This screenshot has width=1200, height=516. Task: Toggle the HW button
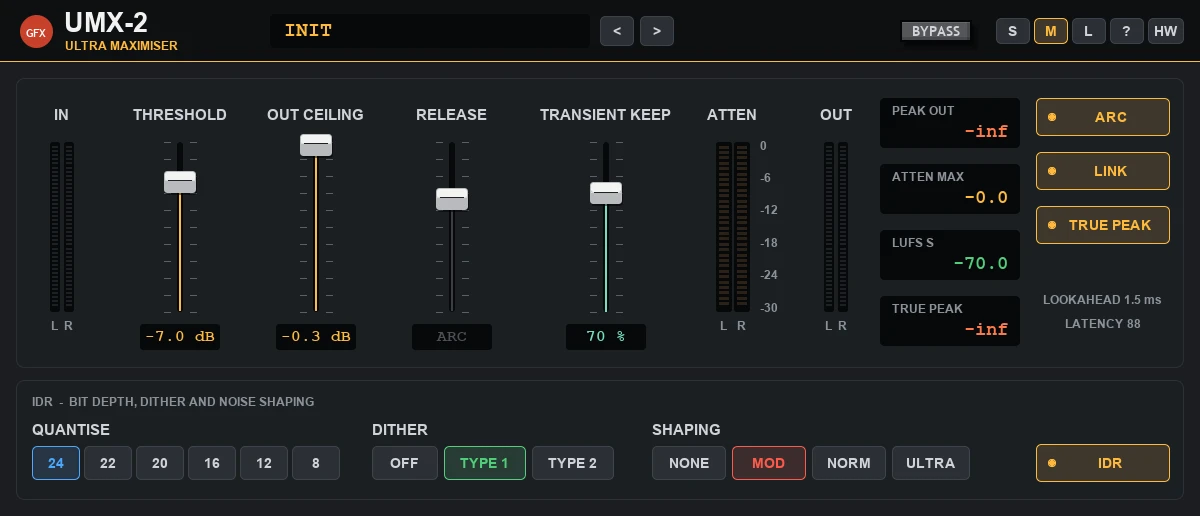pos(1165,31)
